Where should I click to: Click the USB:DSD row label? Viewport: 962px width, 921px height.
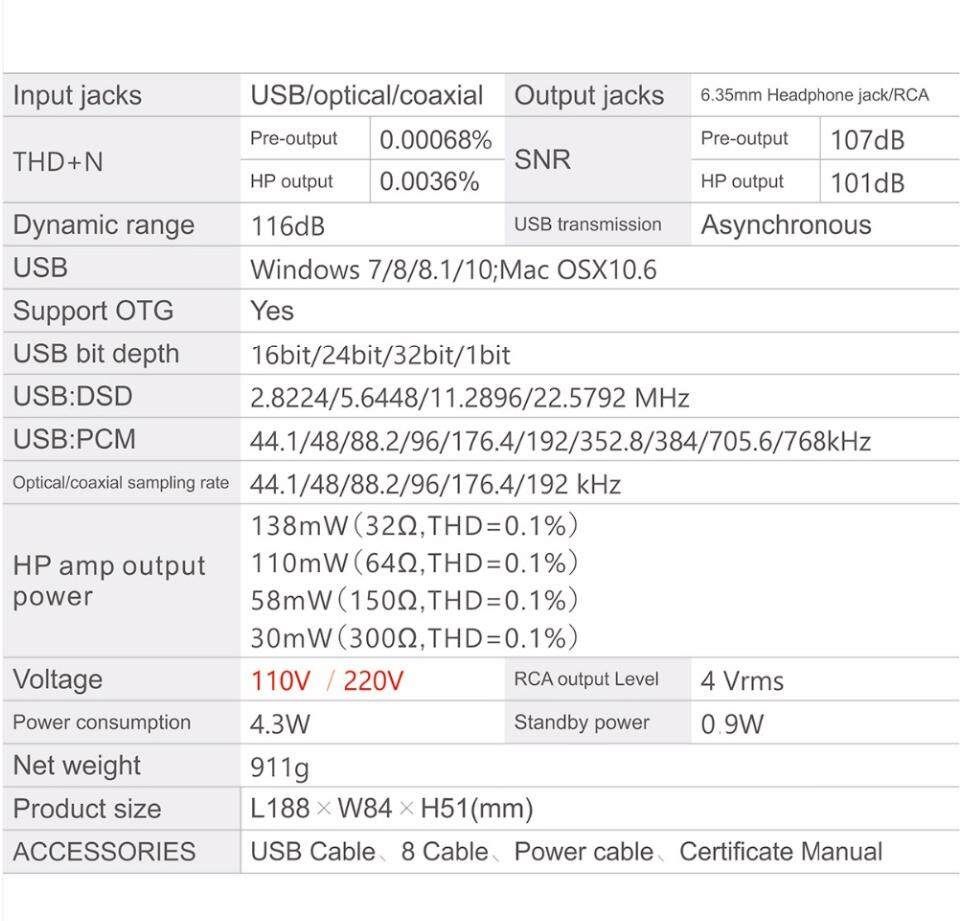pyautogui.click(x=72, y=397)
